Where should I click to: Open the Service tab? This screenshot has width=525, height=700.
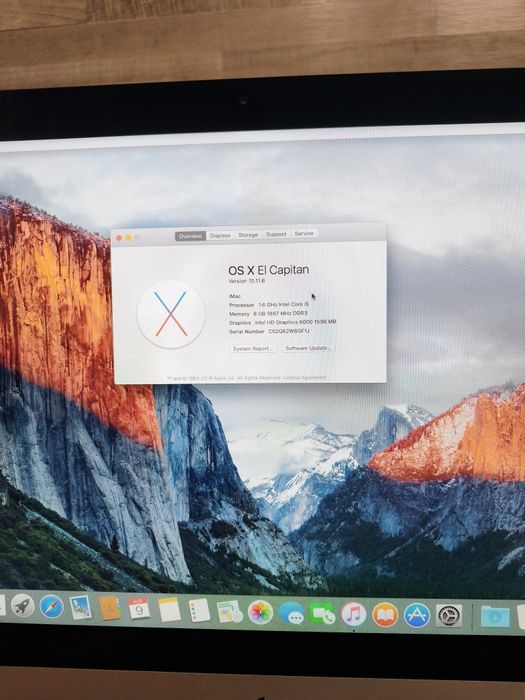(304, 233)
